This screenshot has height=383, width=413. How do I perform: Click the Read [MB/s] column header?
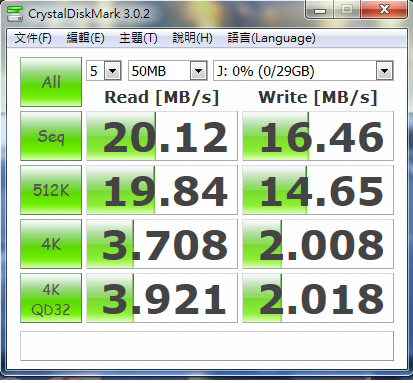162,97
